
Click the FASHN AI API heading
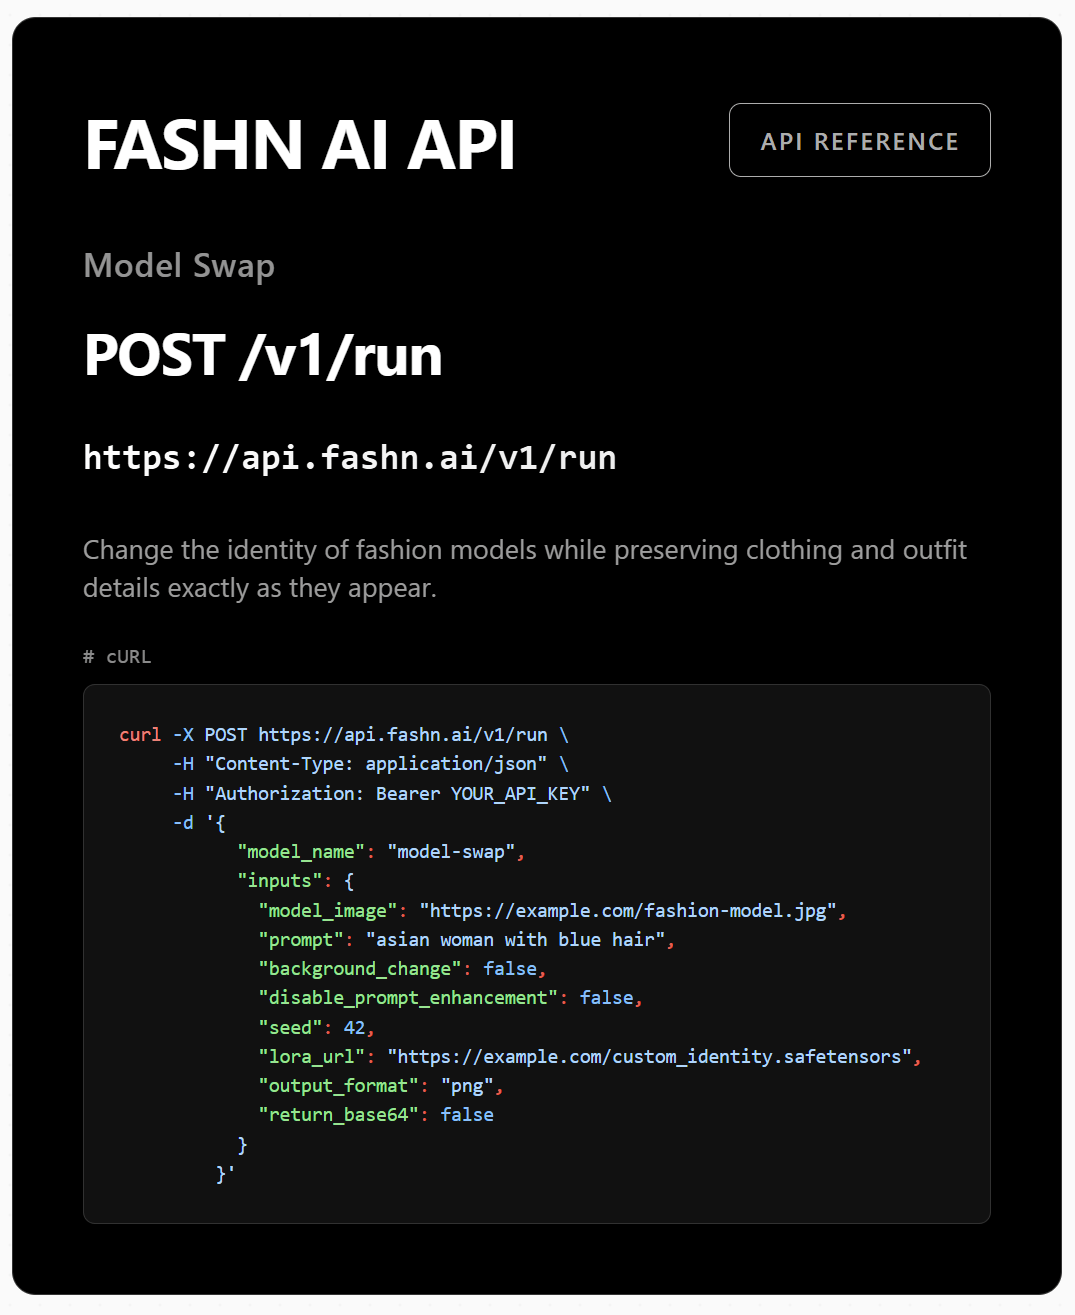tap(299, 146)
